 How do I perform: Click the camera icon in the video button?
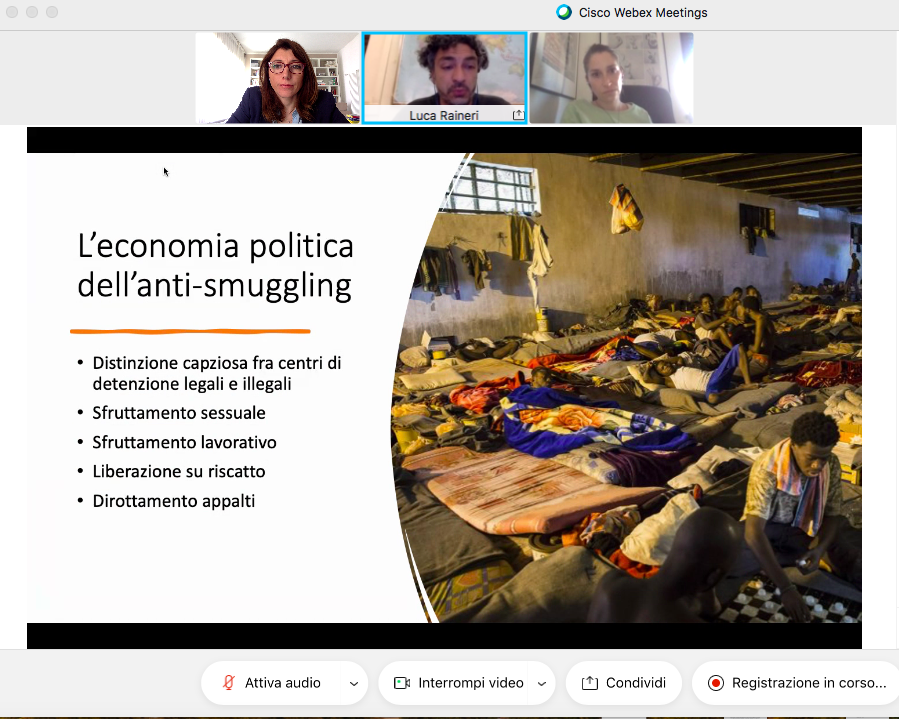click(402, 683)
